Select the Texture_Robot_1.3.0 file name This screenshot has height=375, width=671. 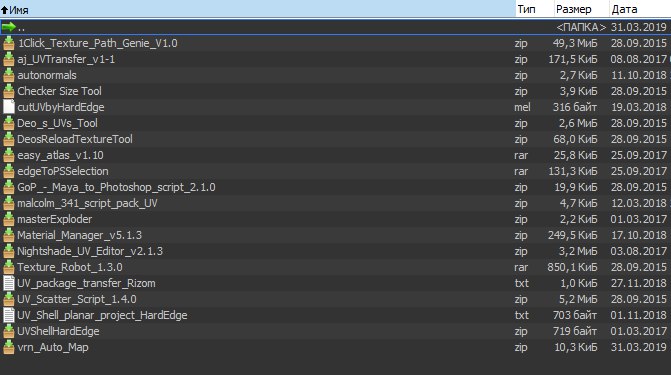coord(70,267)
